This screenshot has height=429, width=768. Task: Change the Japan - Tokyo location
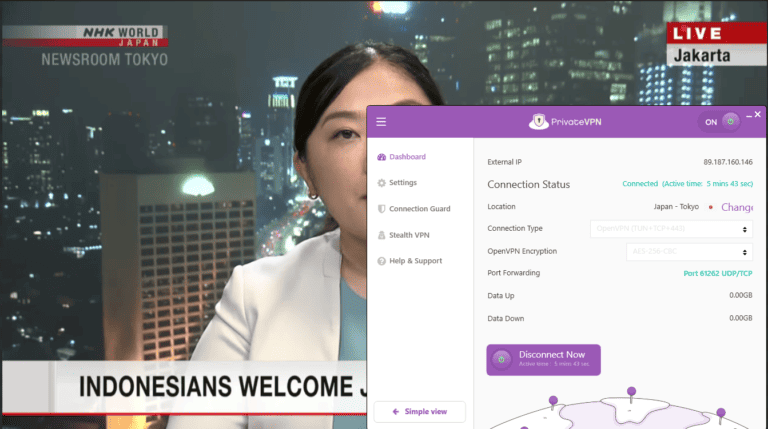tap(737, 207)
